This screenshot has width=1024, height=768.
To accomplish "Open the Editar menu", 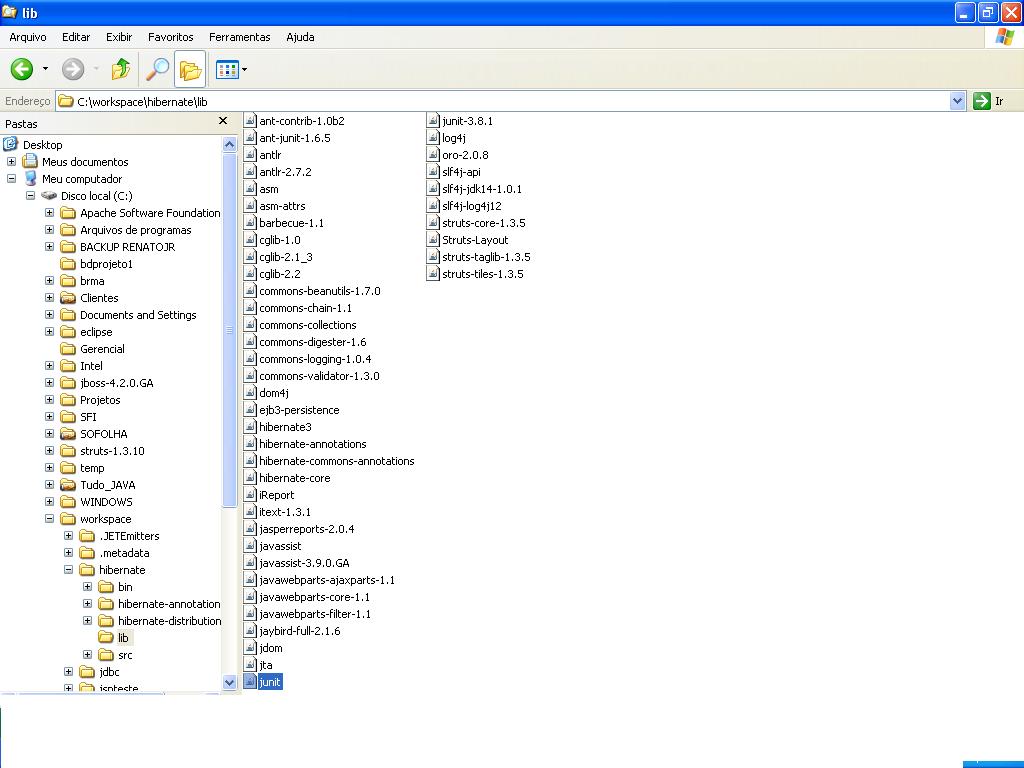I will coord(76,37).
